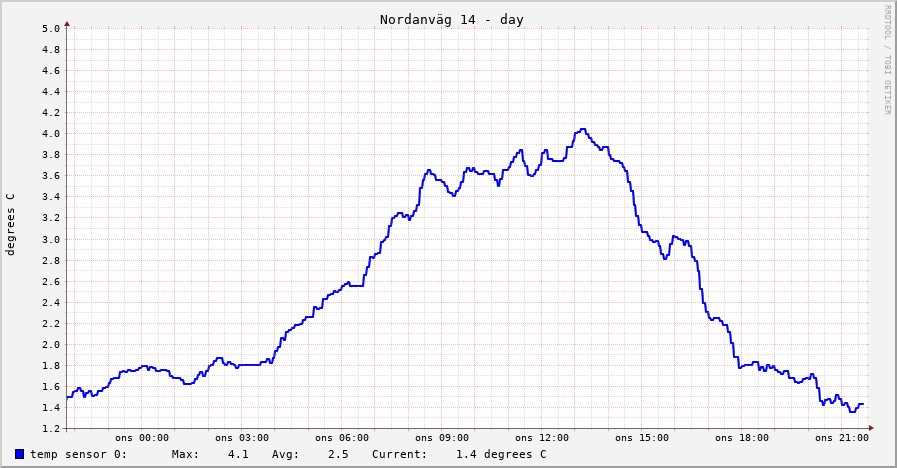Screen dimensions: 897x468
Task: Click the 'ons 03:00' time axis label
Action: click(241, 437)
